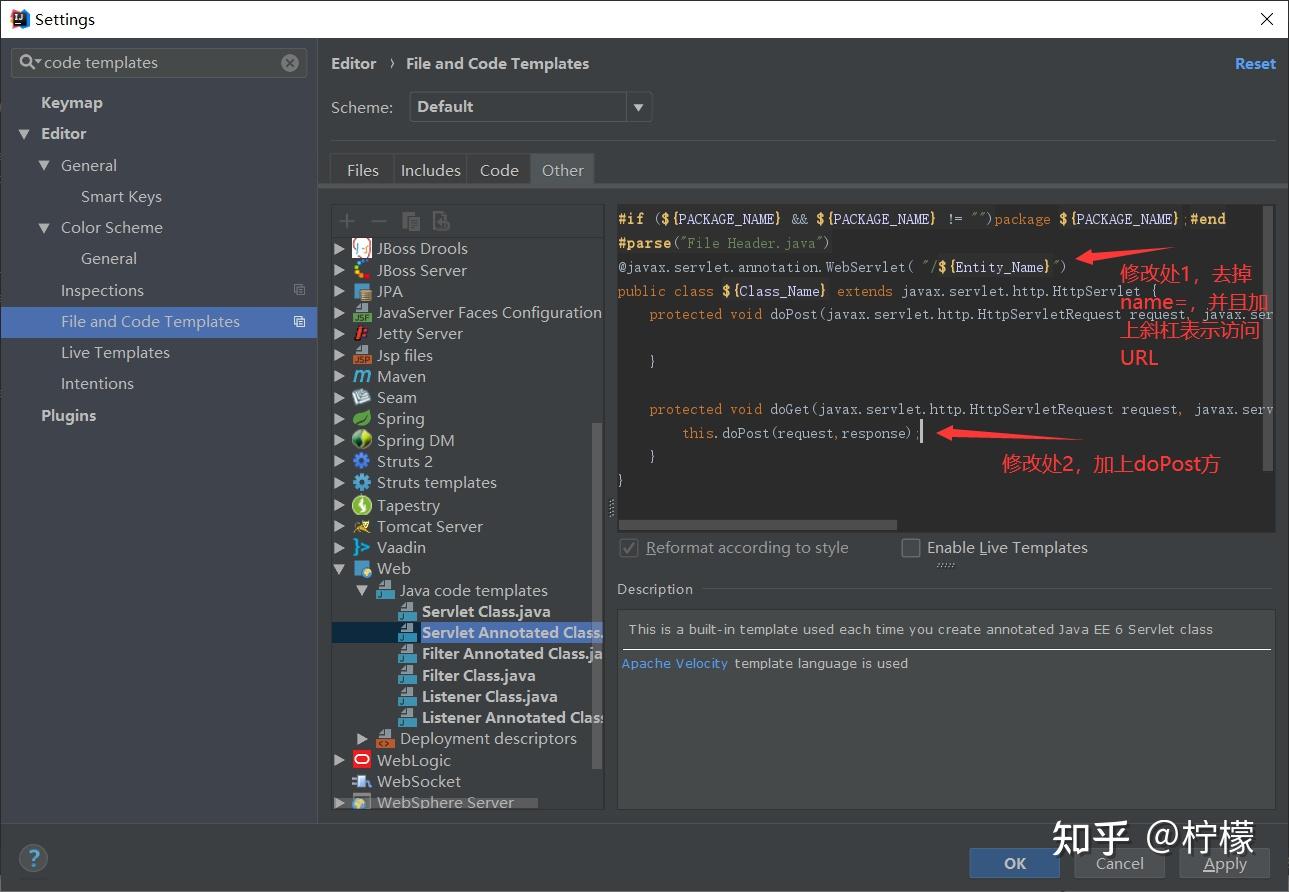Confirm settings with the OK button
This screenshot has width=1289, height=892.
pos(1015,863)
